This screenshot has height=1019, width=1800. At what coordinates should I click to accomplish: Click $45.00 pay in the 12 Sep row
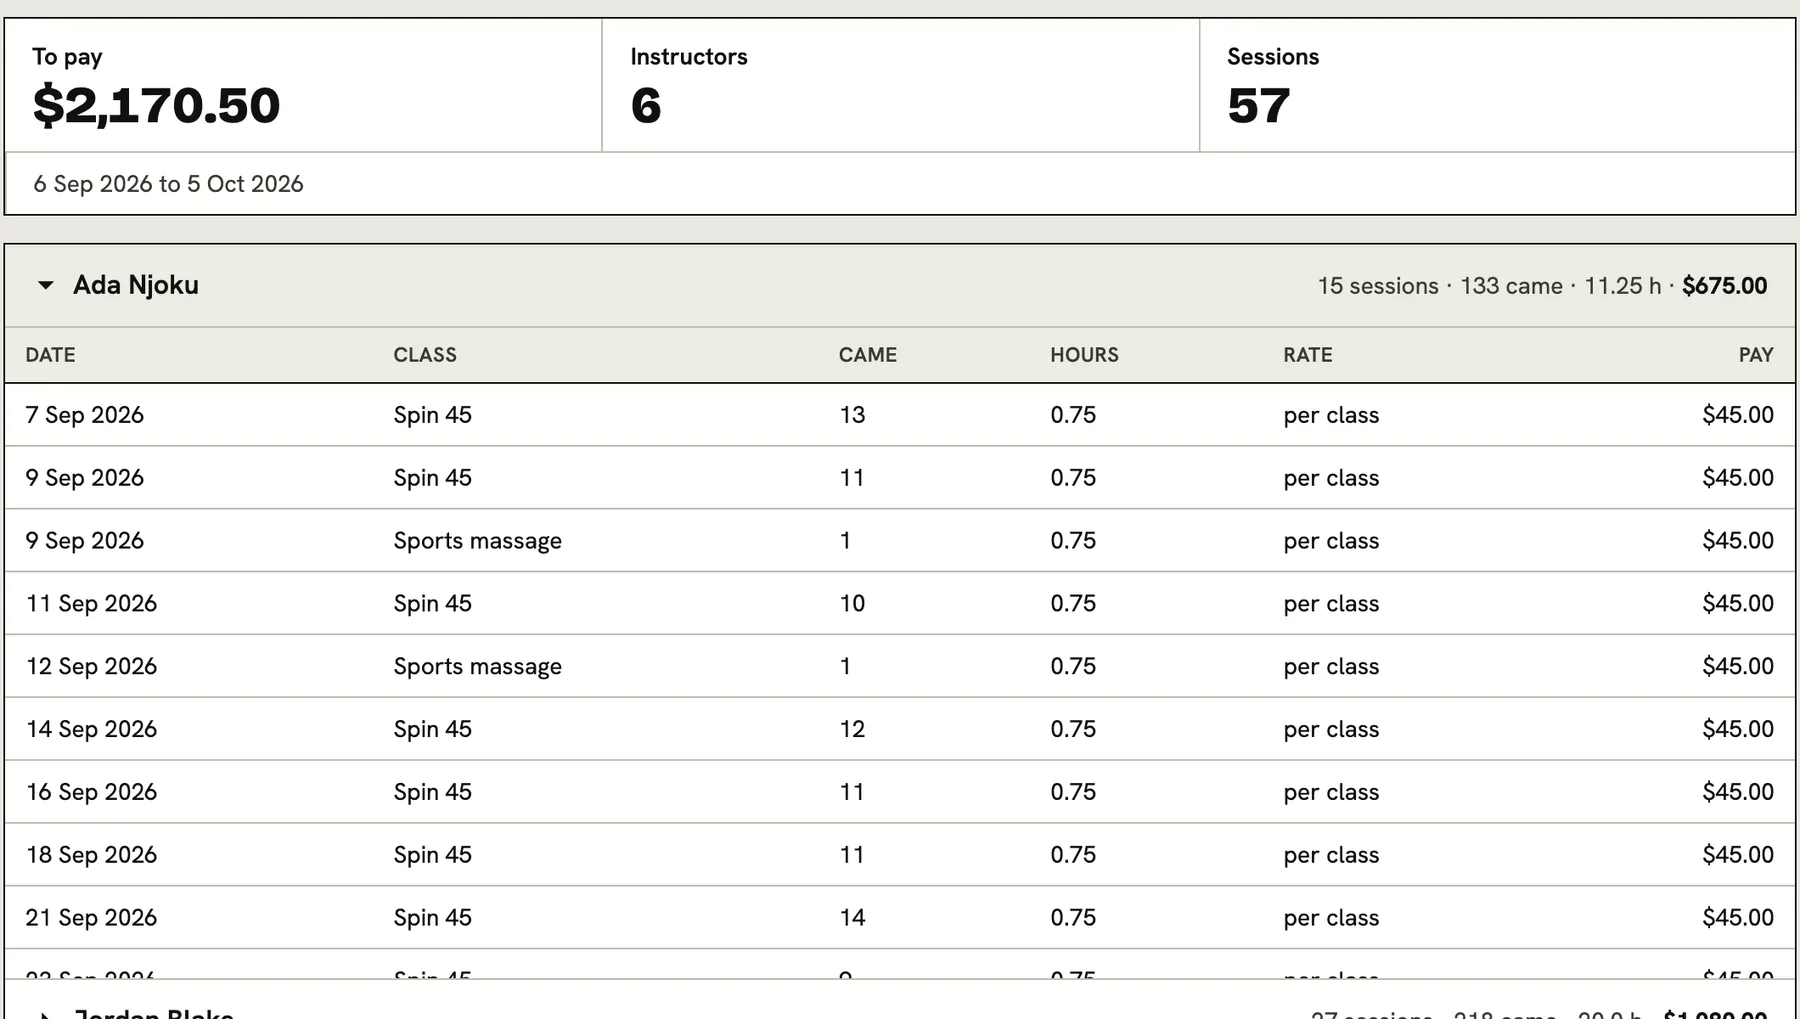click(x=1738, y=667)
